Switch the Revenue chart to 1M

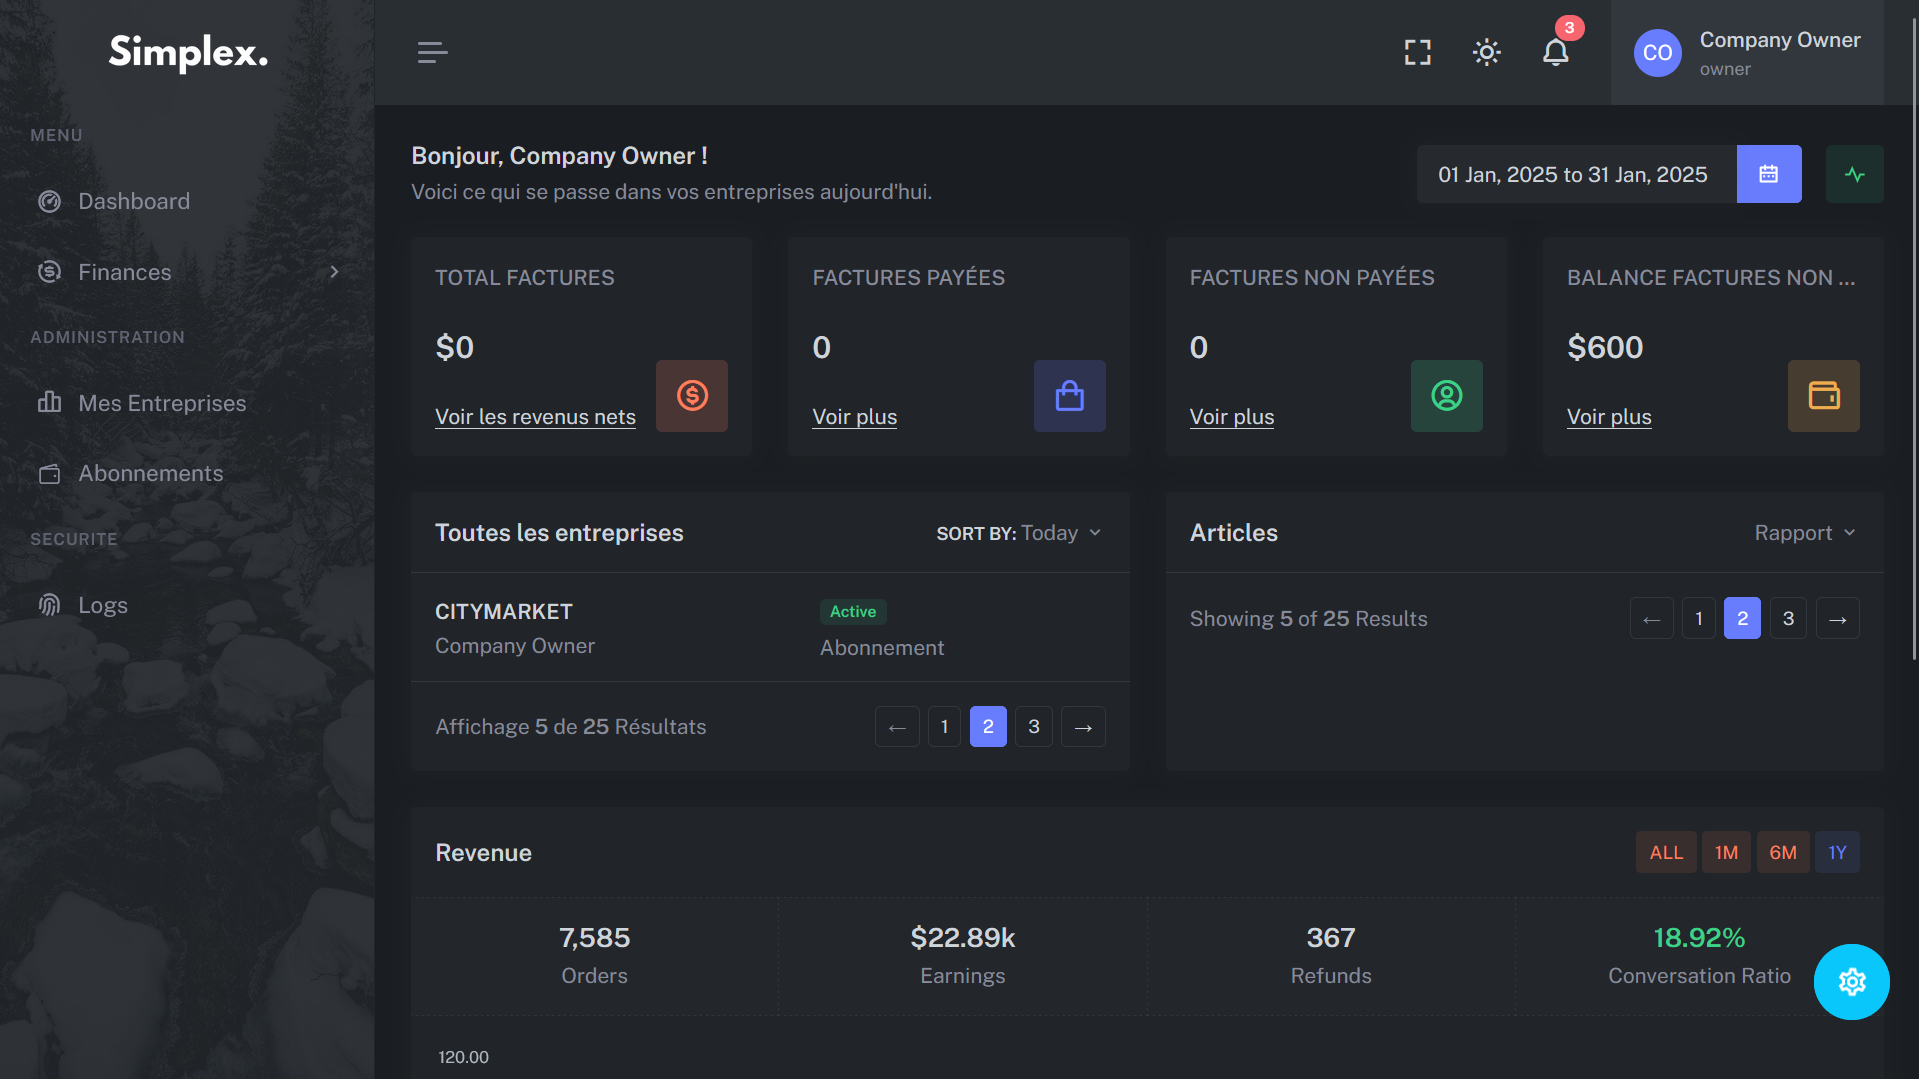click(1726, 852)
